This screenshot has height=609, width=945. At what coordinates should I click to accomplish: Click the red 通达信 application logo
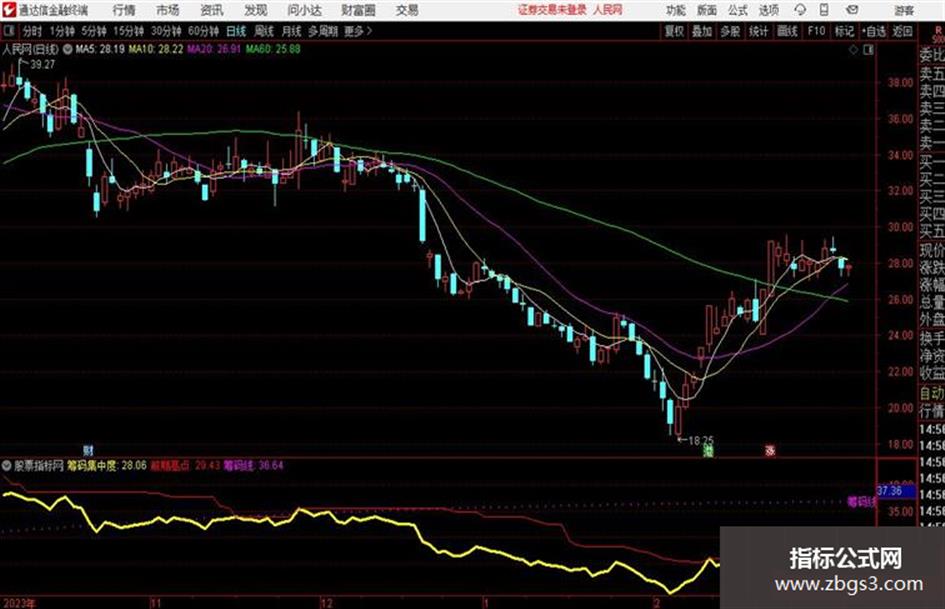pyautogui.click(x=9, y=10)
